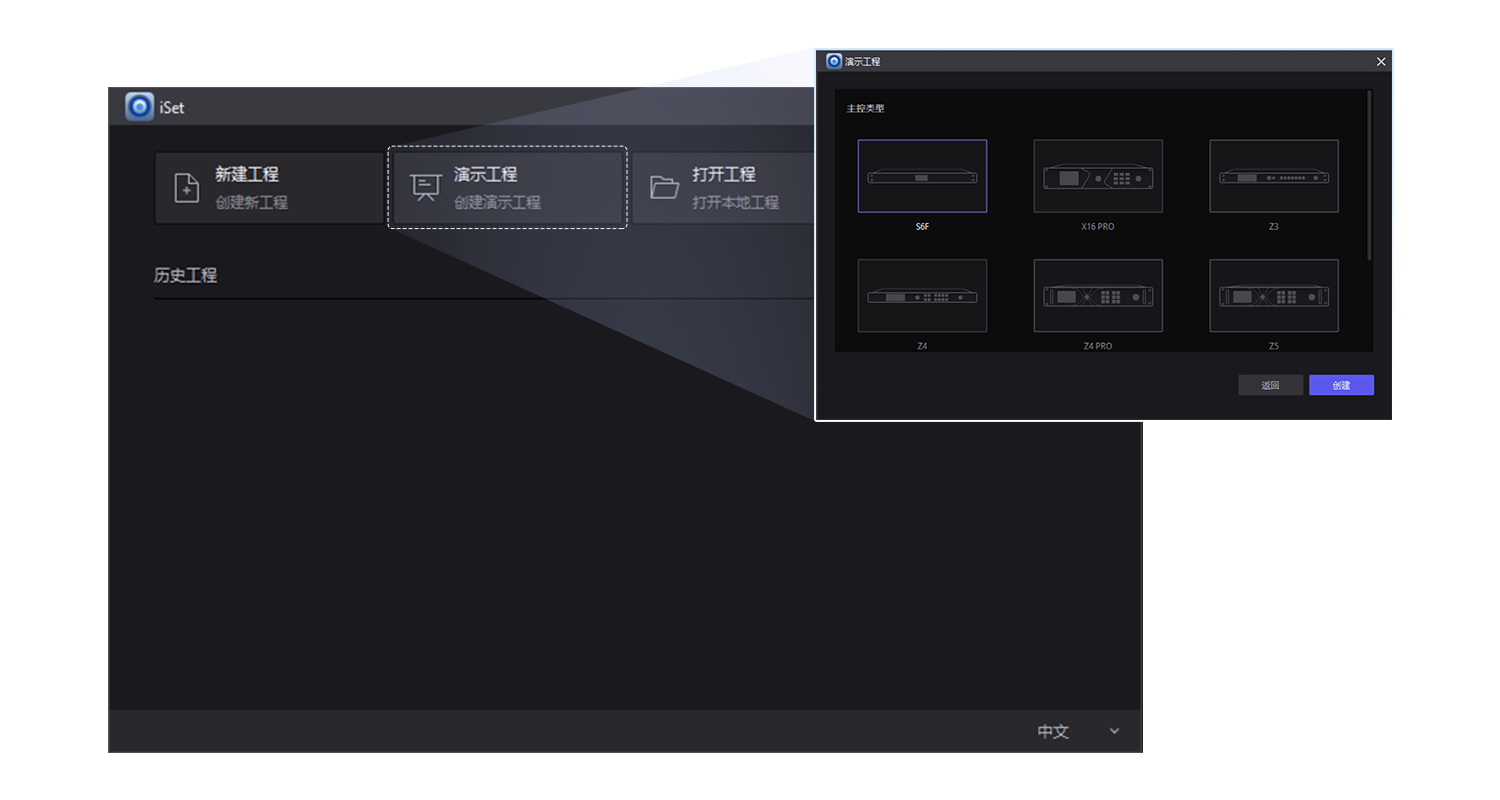Pick the Z3 controller type
This screenshot has width=1500, height=800.
(x=1273, y=176)
